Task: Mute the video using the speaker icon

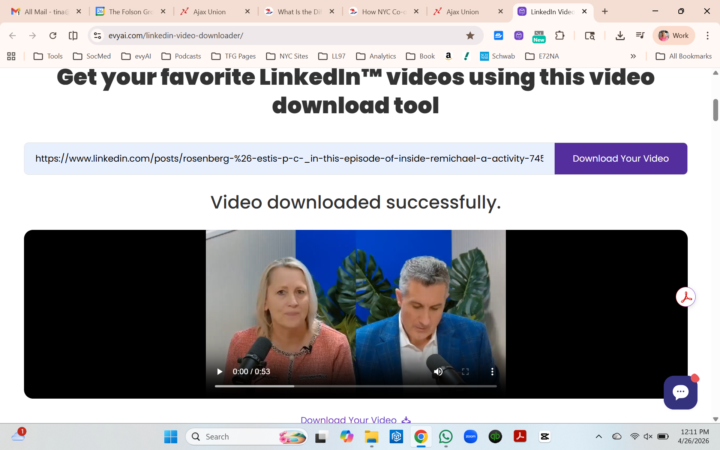Action: (438, 371)
